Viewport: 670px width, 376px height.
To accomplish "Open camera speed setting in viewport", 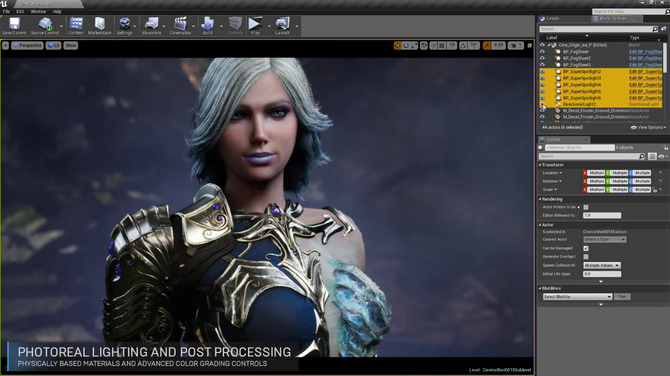I will [516, 45].
